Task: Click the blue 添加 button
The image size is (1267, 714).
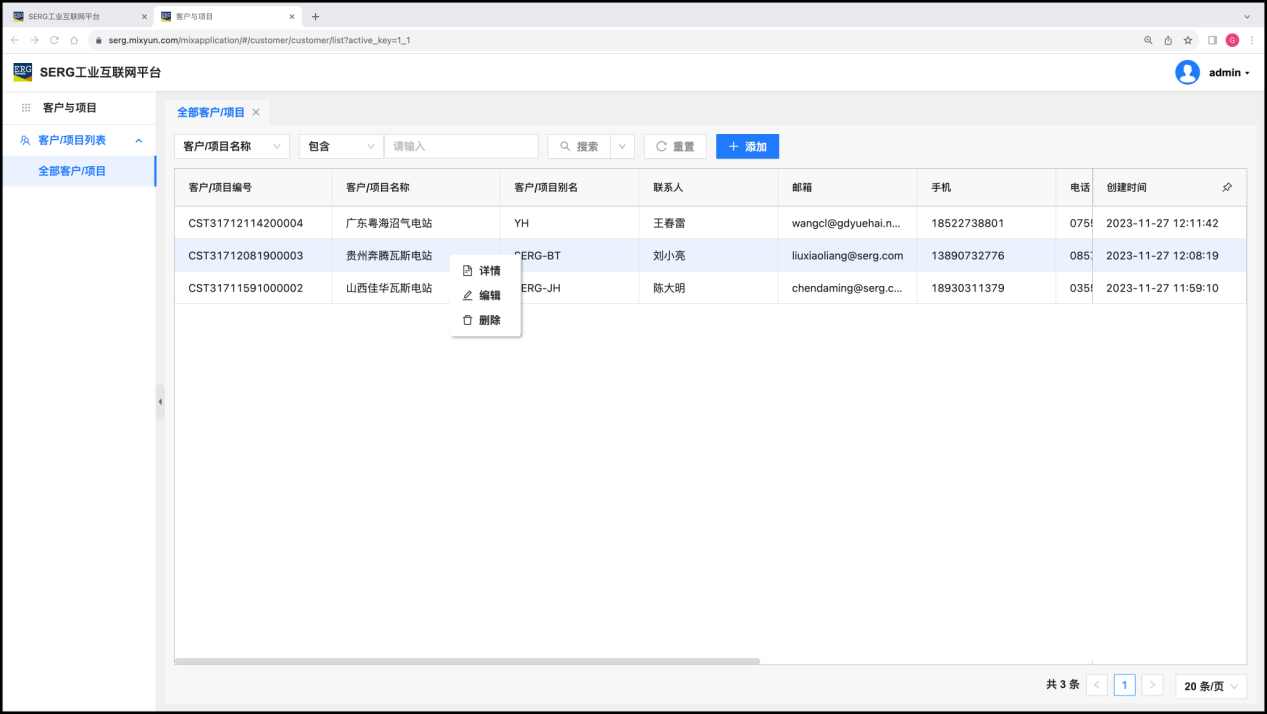Action: [x=747, y=146]
